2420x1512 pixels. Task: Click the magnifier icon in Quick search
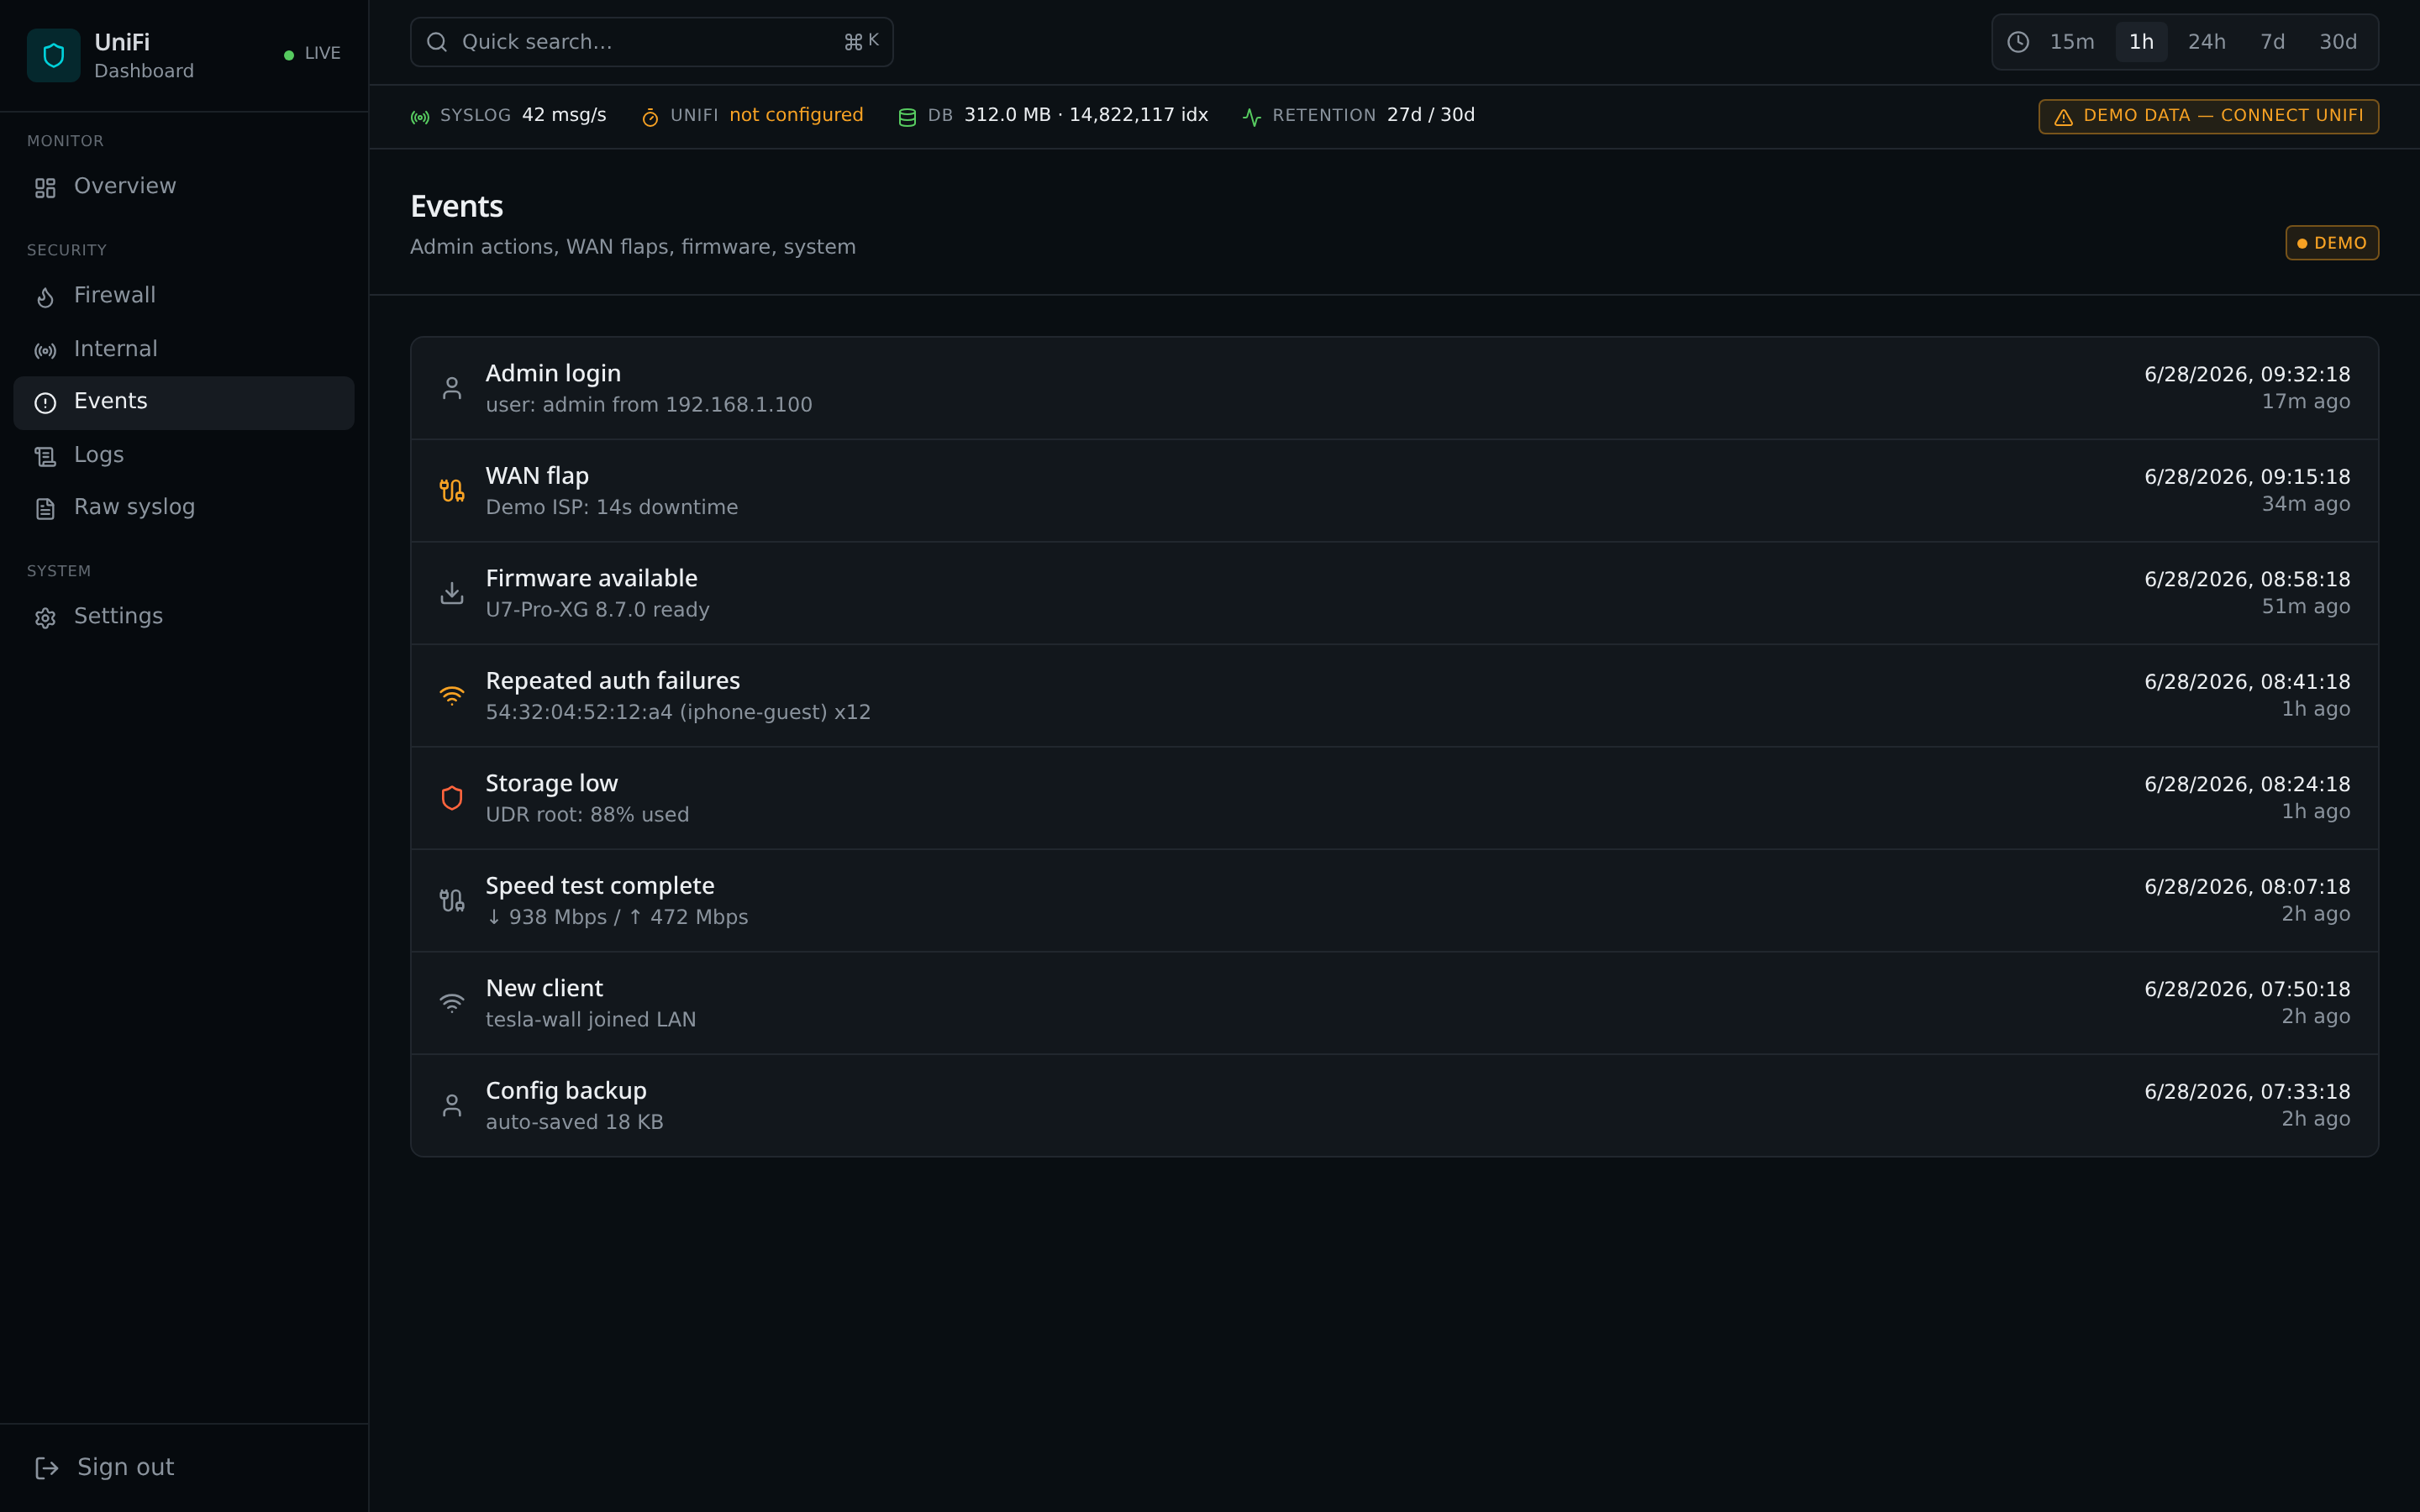(x=437, y=42)
